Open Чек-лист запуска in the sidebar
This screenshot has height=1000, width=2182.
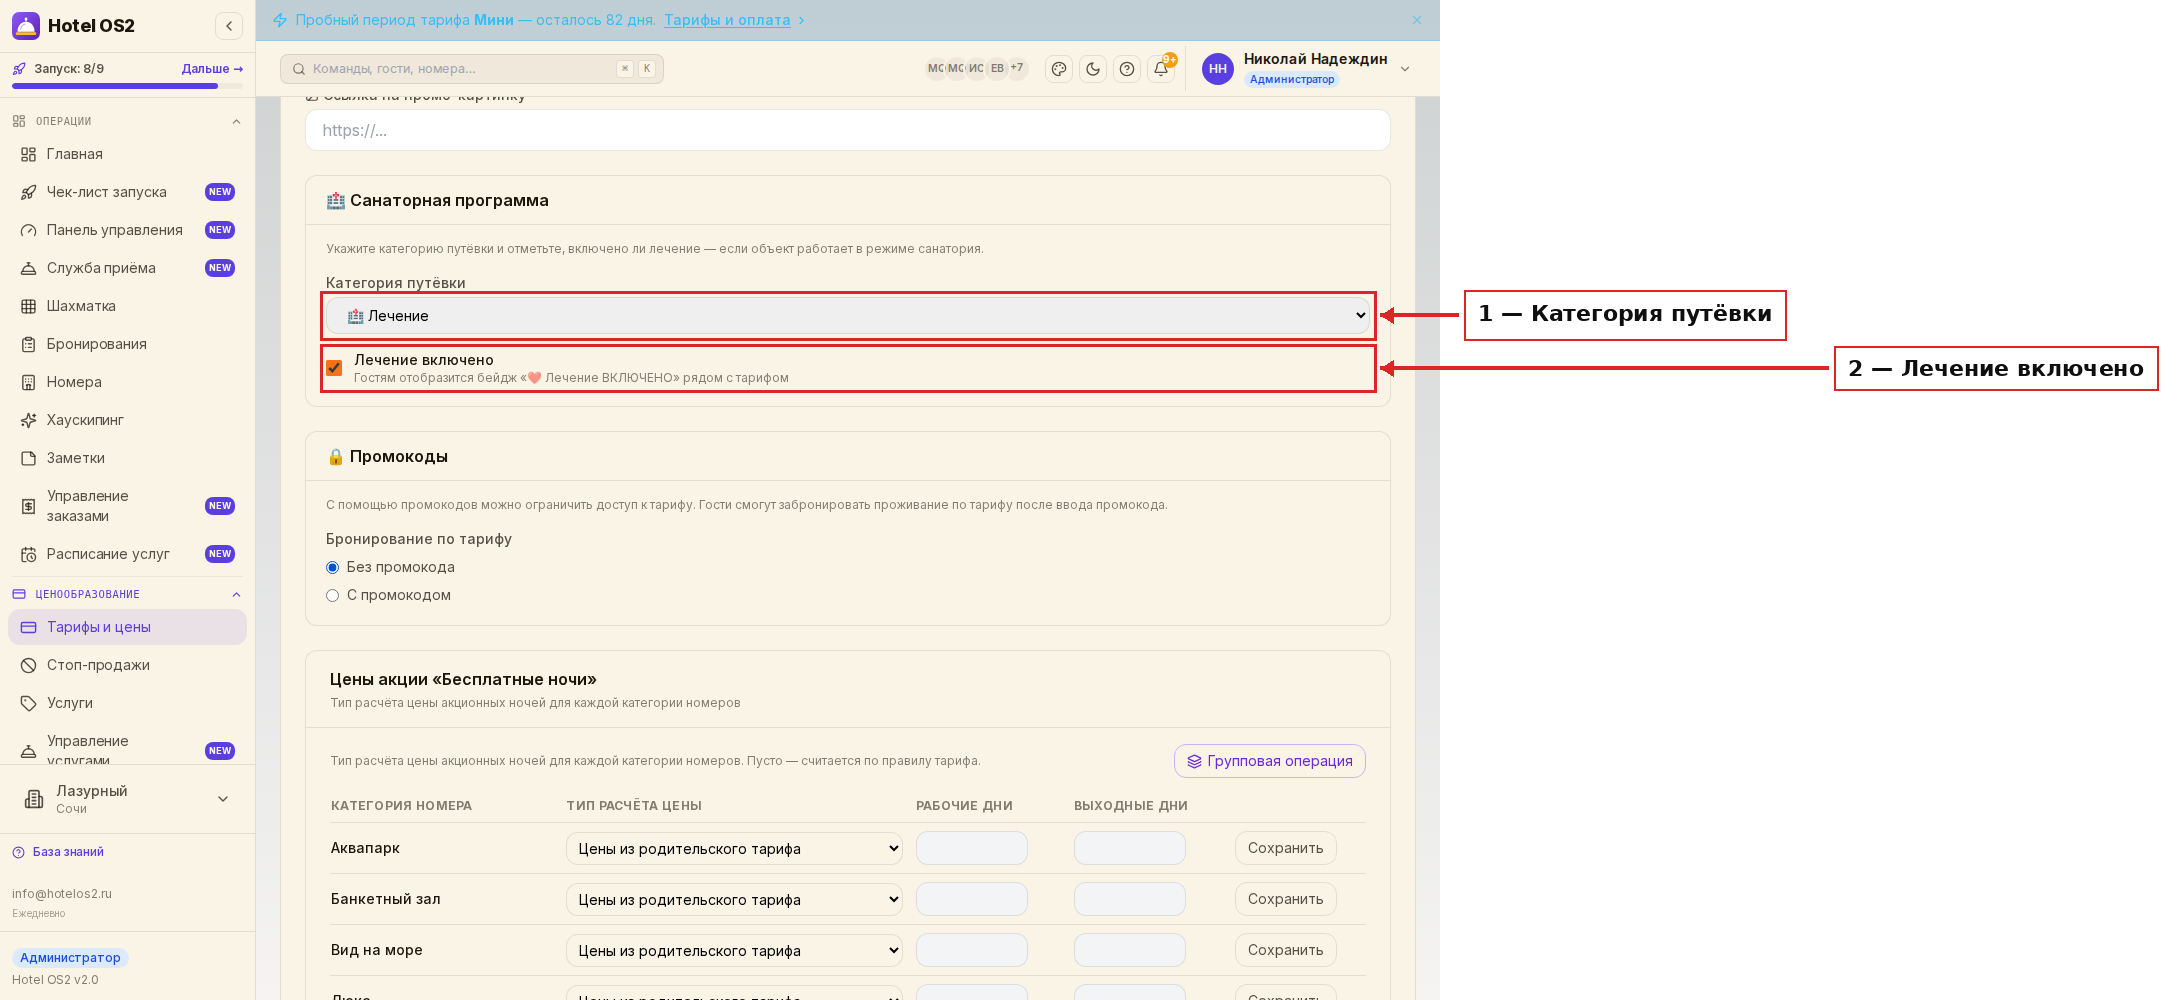[x=128, y=192]
